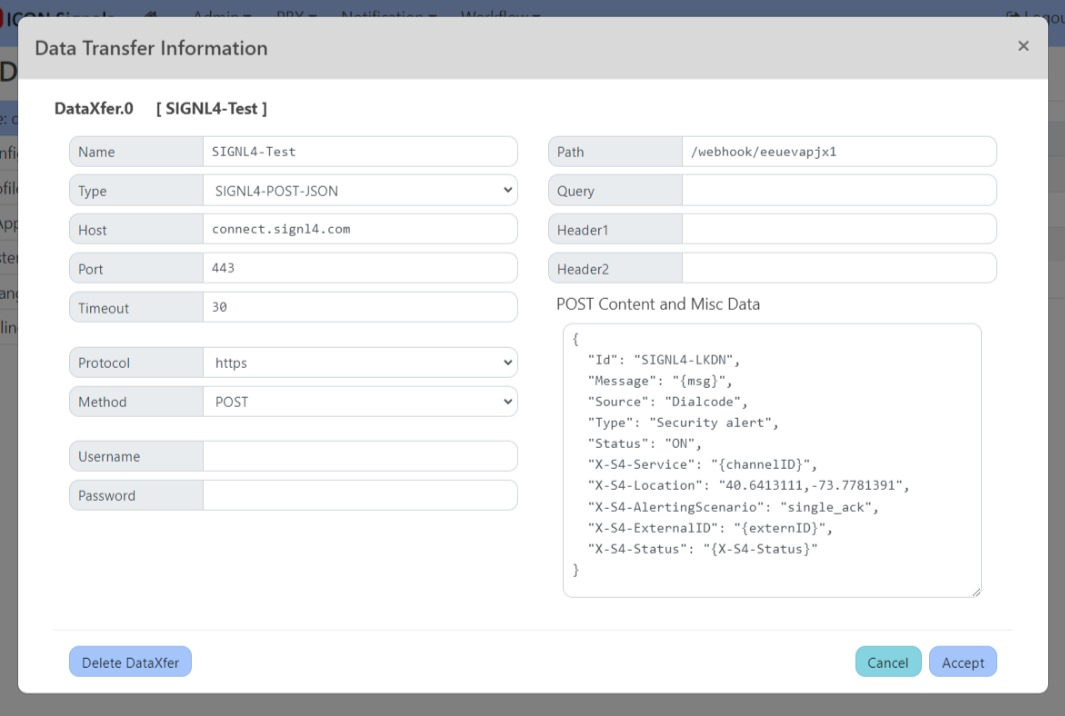1065x716 pixels.
Task: Click the home icon in the navbar
Action: (x=151, y=15)
